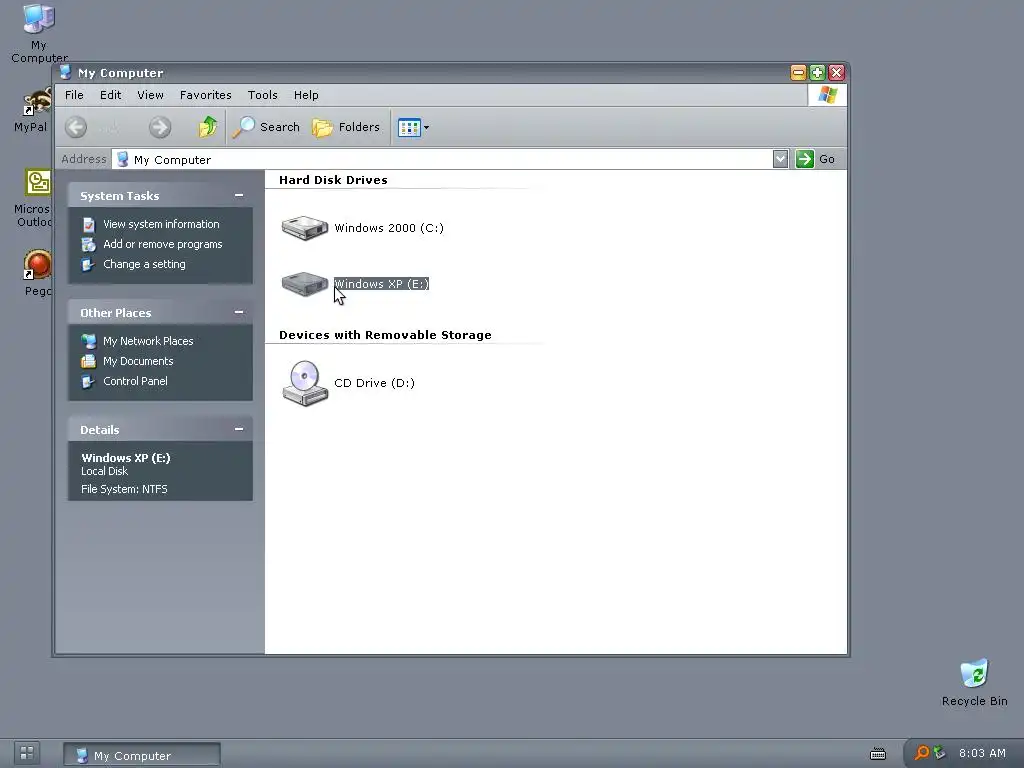Open the Favorites menu
The height and width of the screenshot is (768, 1024).
pyautogui.click(x=206, y=95)
